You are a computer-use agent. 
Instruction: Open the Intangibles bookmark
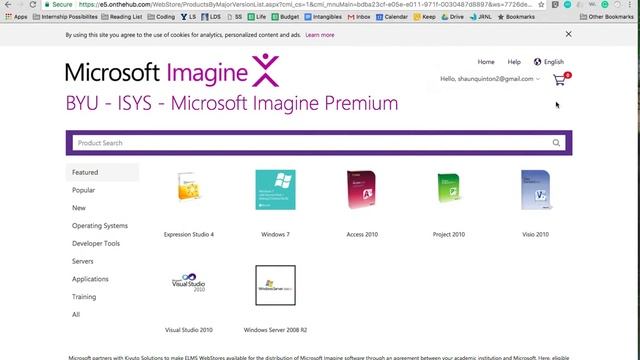pyautogui.click(x=323, y=17)
